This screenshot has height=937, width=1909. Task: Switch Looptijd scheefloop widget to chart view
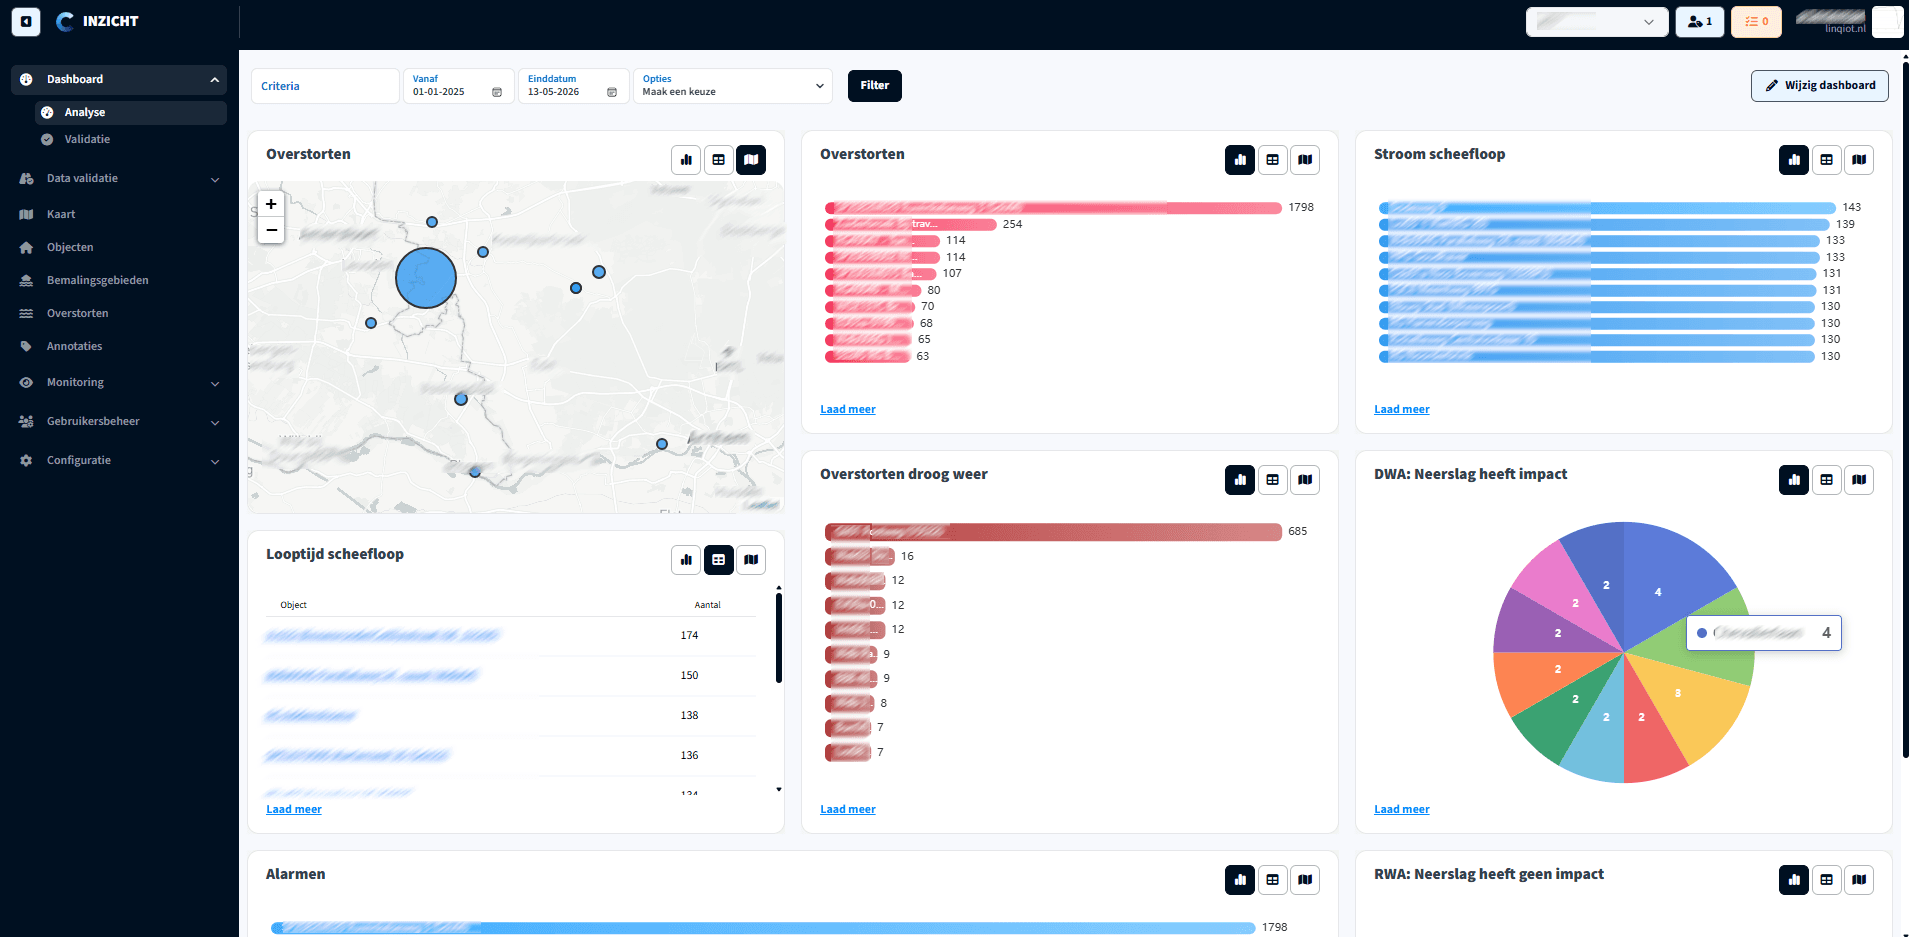pyautogui.click(x=686, y=560)
